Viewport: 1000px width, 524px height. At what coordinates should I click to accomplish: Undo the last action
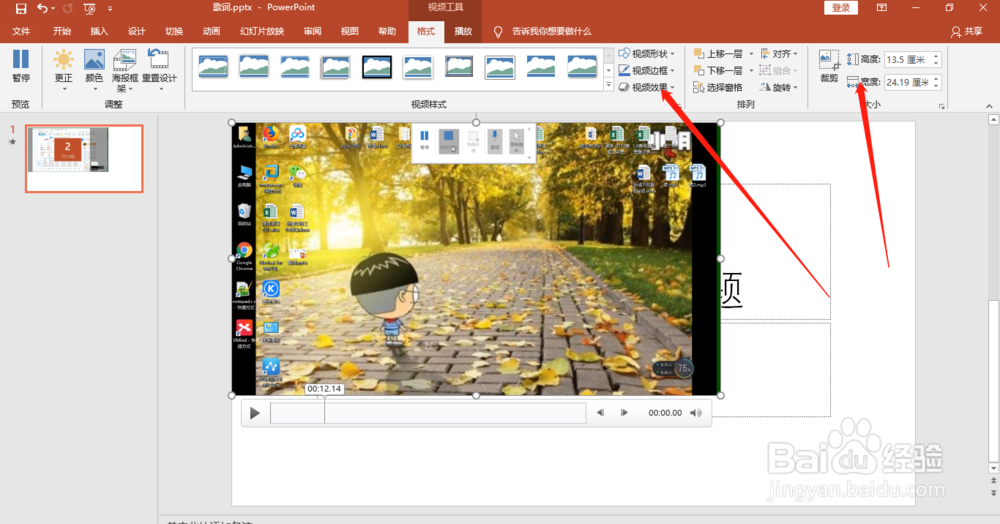pos(42,8)
